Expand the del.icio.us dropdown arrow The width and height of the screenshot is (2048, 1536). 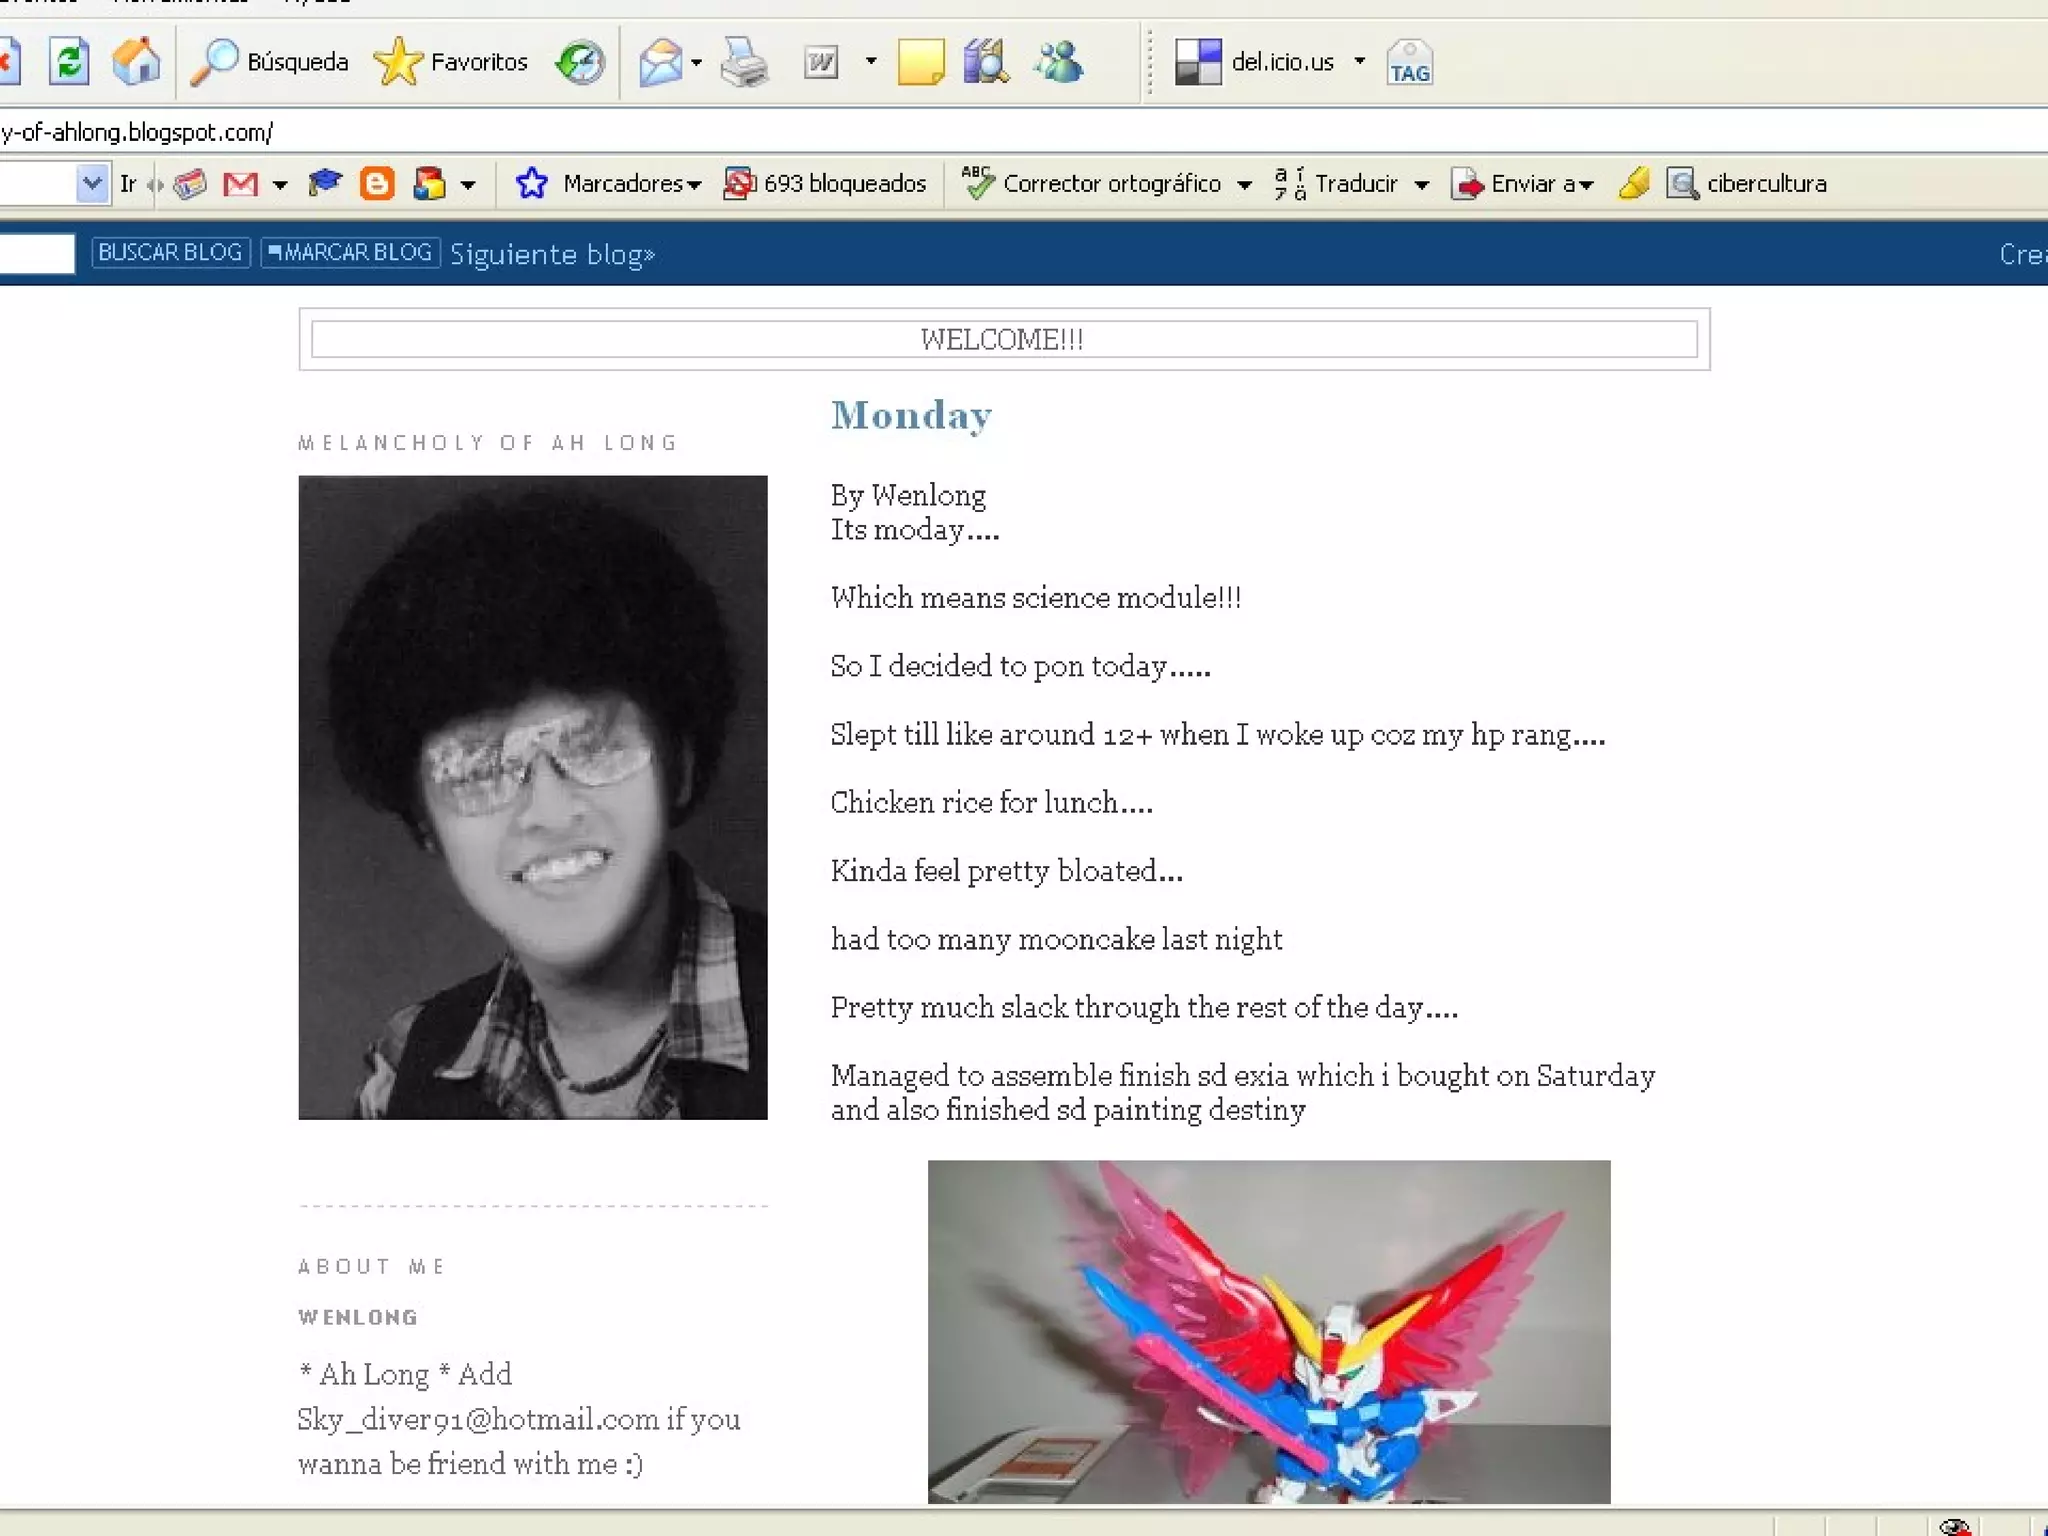coord(1360,62)
